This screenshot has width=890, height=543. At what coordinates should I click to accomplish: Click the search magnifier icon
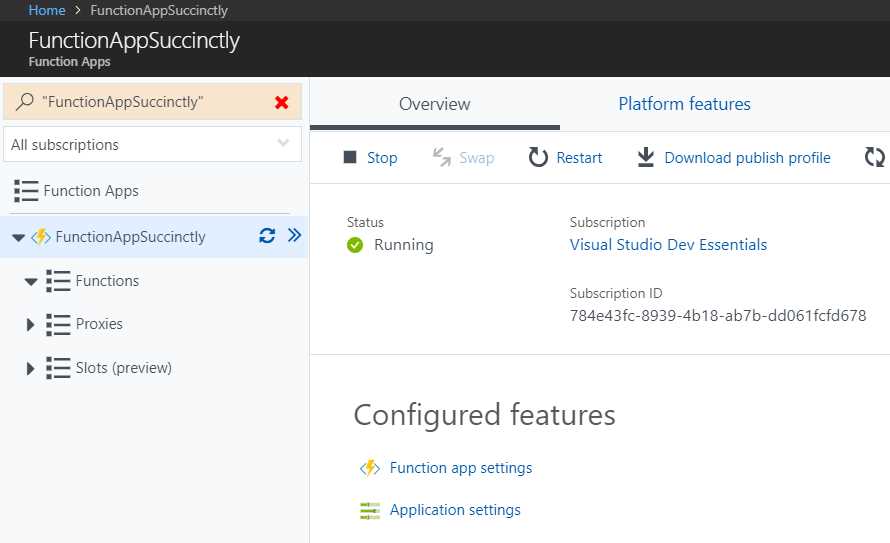coord(24,102)
